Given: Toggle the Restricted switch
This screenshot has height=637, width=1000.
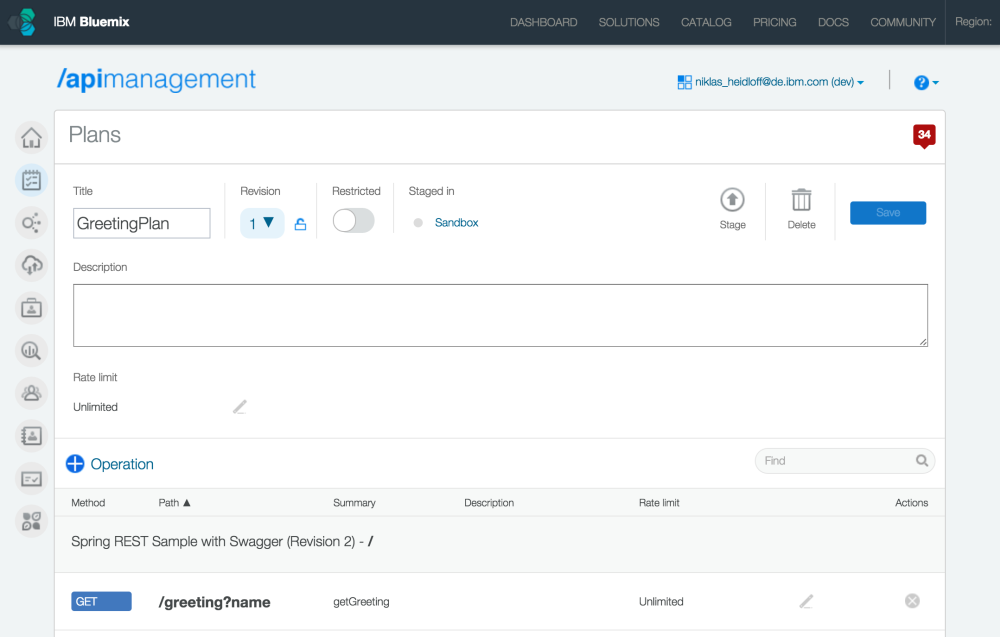Looking at the screenshot, I should pos(353,221).
